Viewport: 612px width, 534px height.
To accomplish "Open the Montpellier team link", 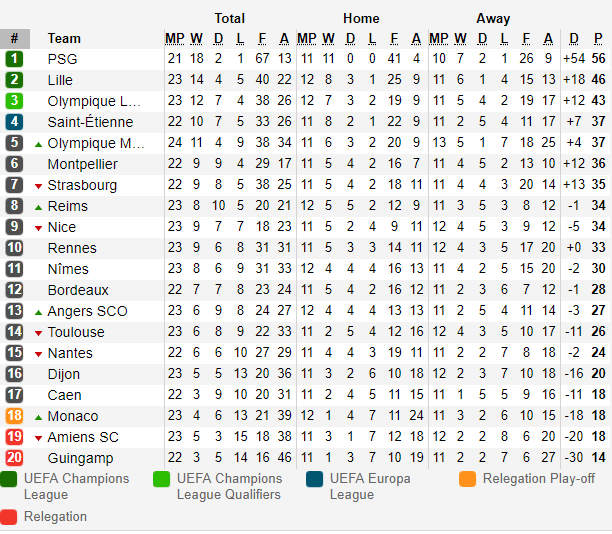I will 82,164.
